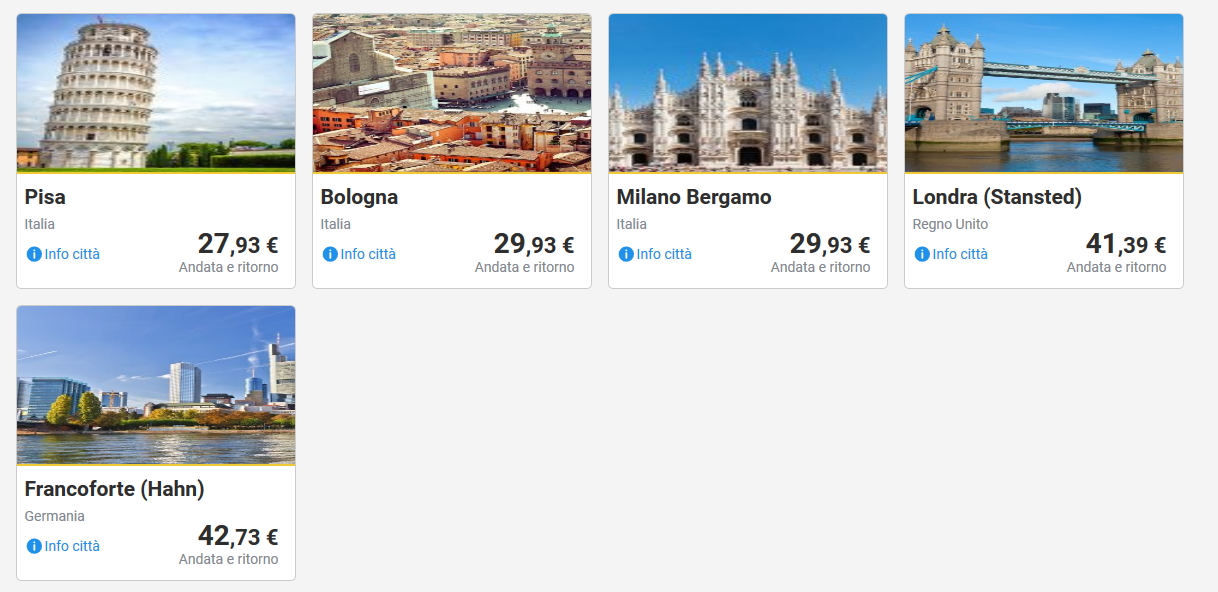Click the info icon on Milano Bergamo card
Screen dimensions: 1218x592
[x=626, y=254]
